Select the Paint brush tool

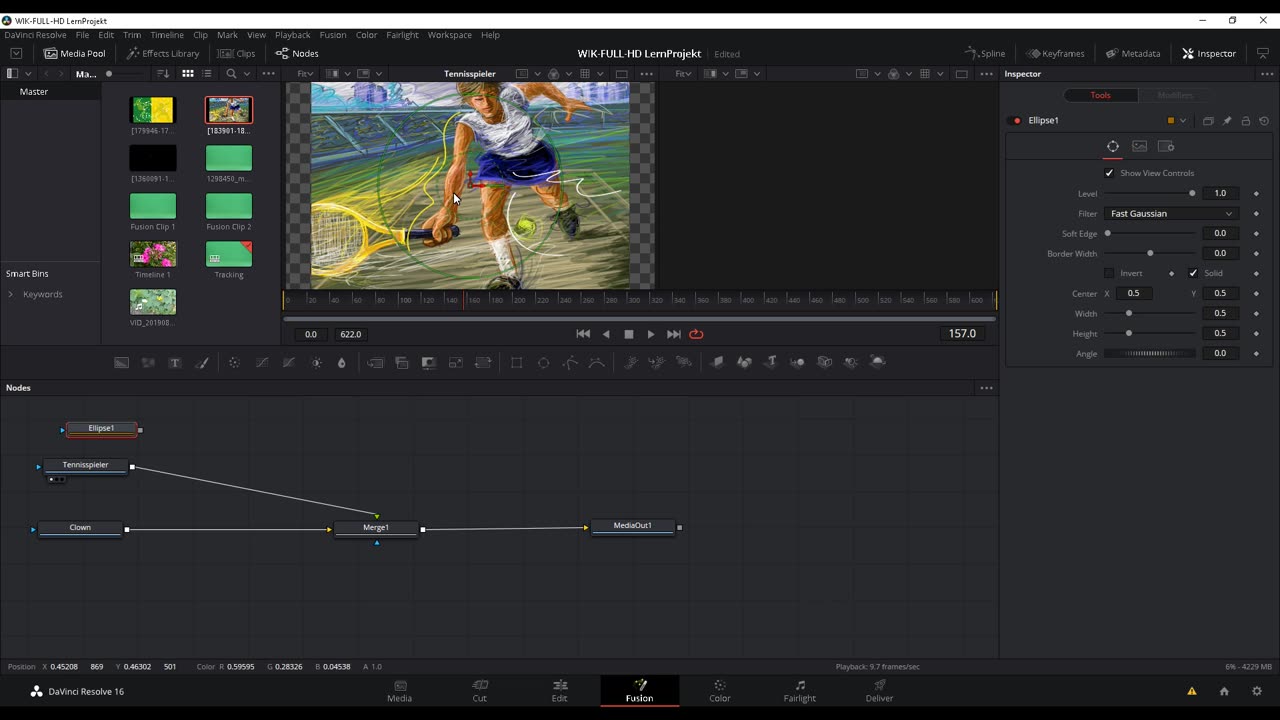[202, 363]
